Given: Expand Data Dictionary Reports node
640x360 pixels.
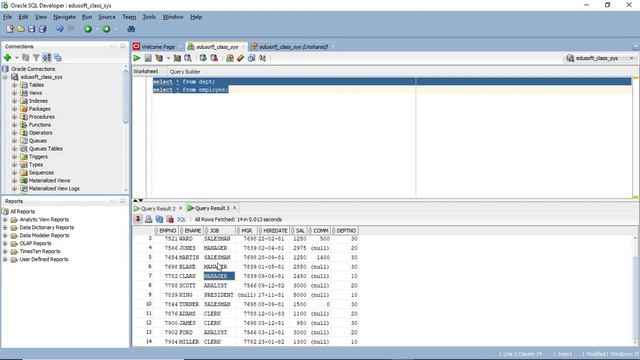Looking at the screenshot, I should [5, 228].
